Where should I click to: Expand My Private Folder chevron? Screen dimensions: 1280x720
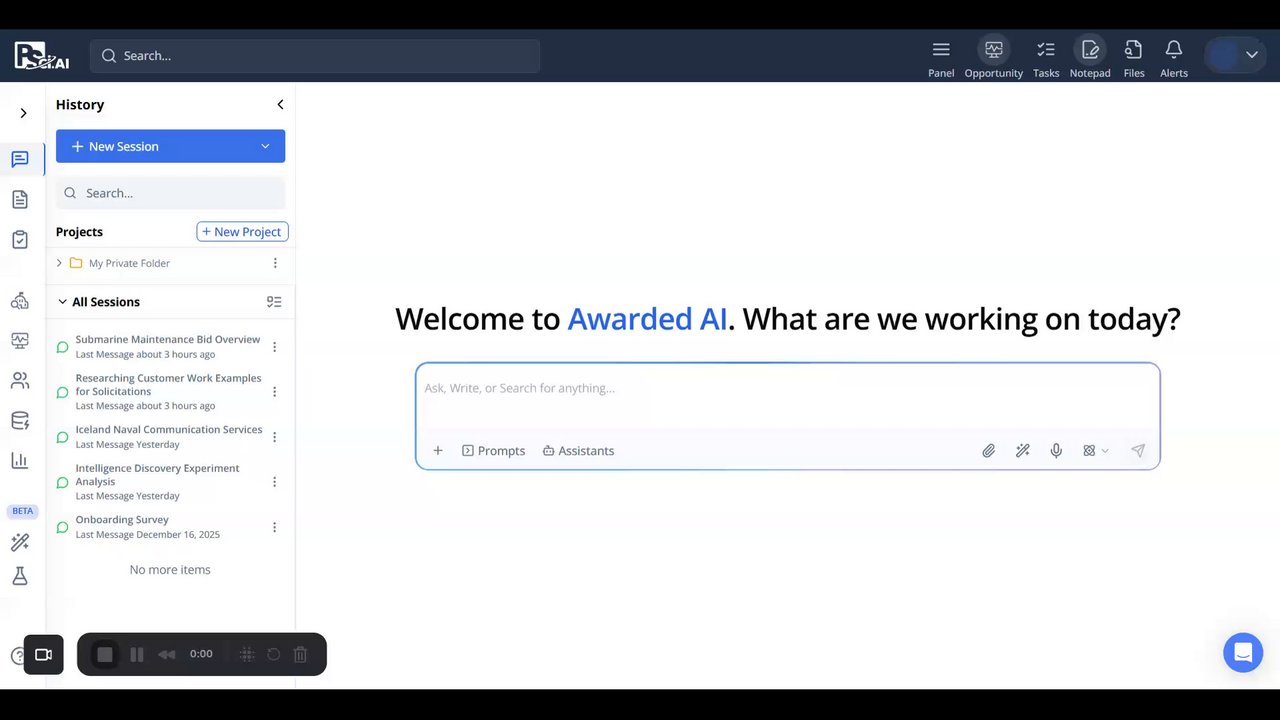(59, 263)
